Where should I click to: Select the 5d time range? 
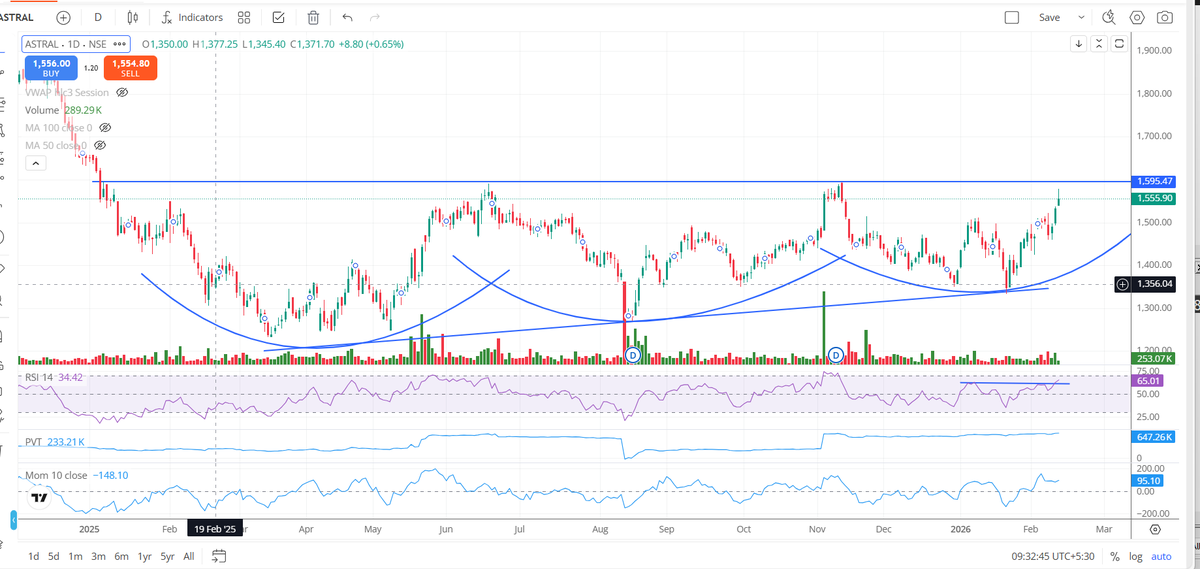coord(56,556)
